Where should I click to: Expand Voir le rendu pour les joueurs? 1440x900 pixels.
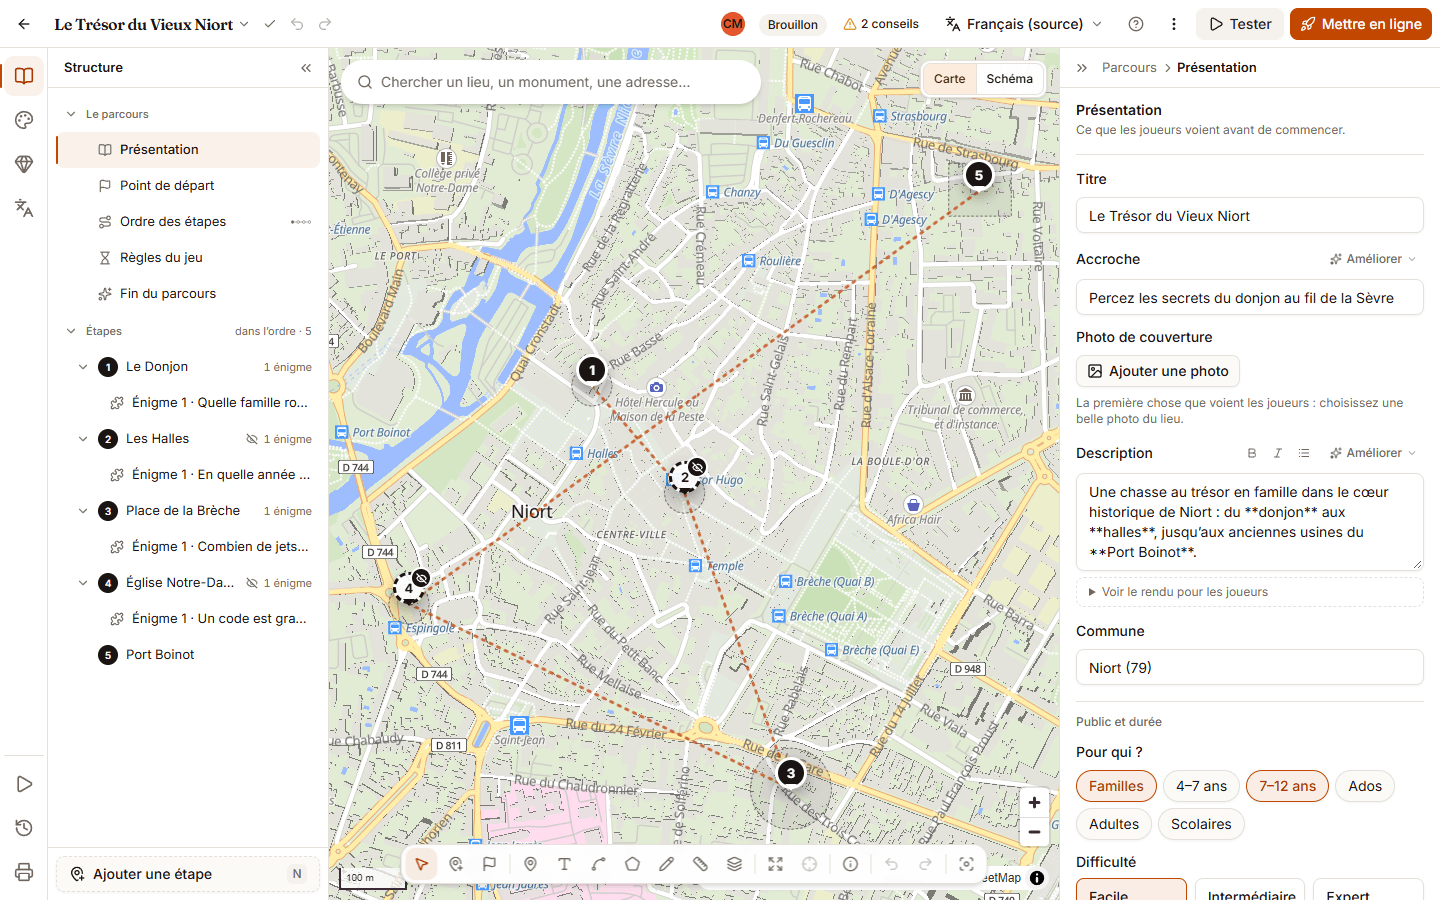pyautogui.click(x=1249, y=592)
